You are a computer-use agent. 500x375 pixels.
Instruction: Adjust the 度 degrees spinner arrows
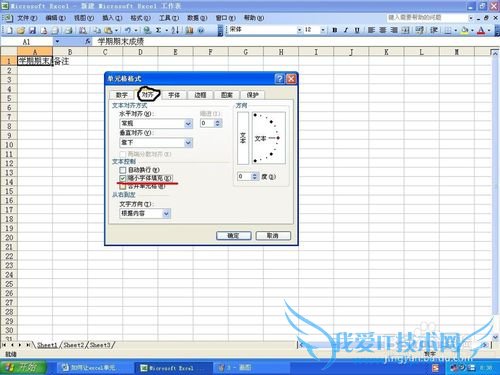(x=254, y=176)
